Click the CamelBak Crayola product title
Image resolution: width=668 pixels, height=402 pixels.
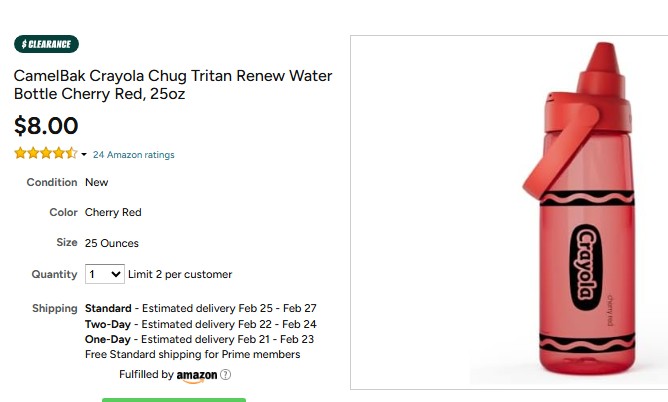coord(172,85)
